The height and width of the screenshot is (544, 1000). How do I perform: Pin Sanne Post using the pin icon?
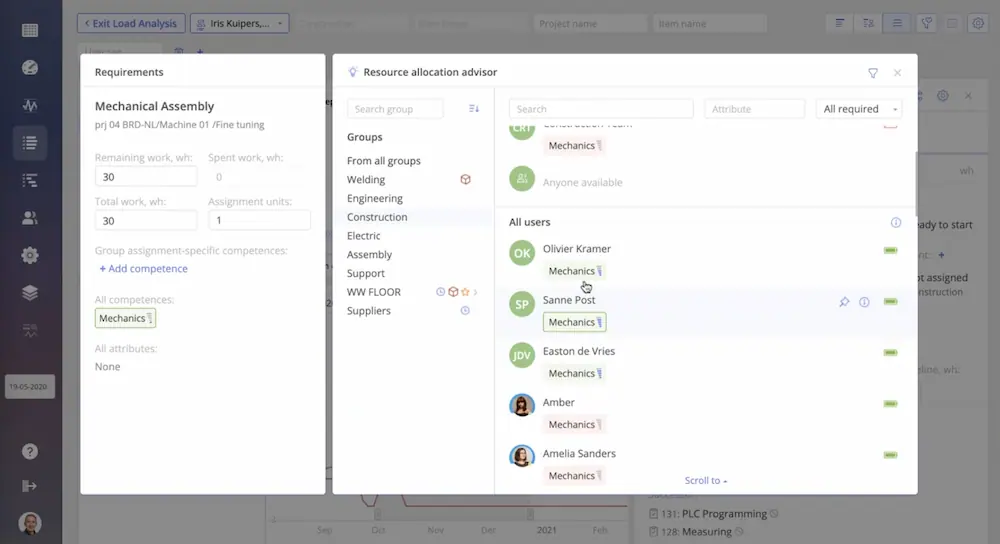coord(844,302)
